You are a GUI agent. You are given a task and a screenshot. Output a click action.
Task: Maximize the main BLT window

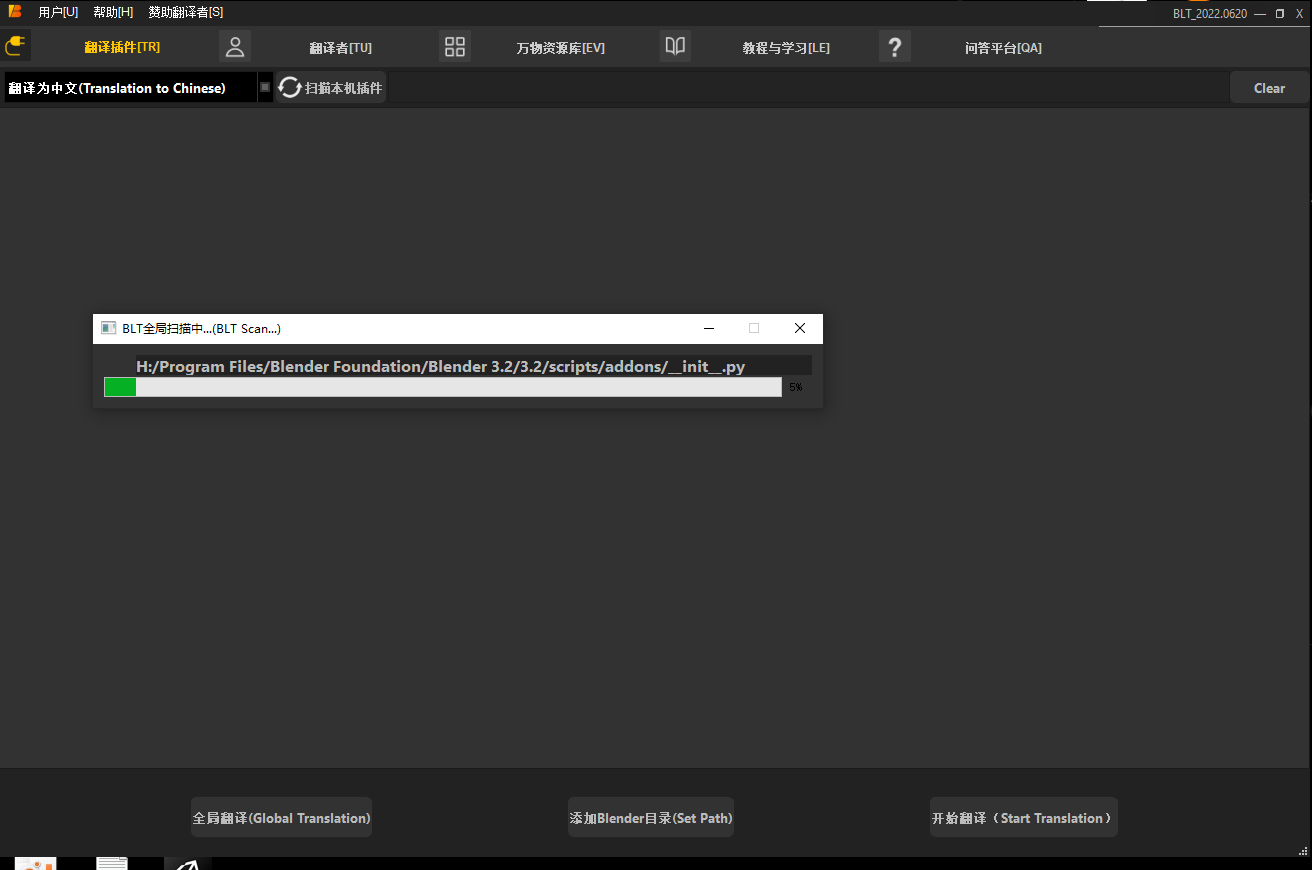[x=1280, y=14]
